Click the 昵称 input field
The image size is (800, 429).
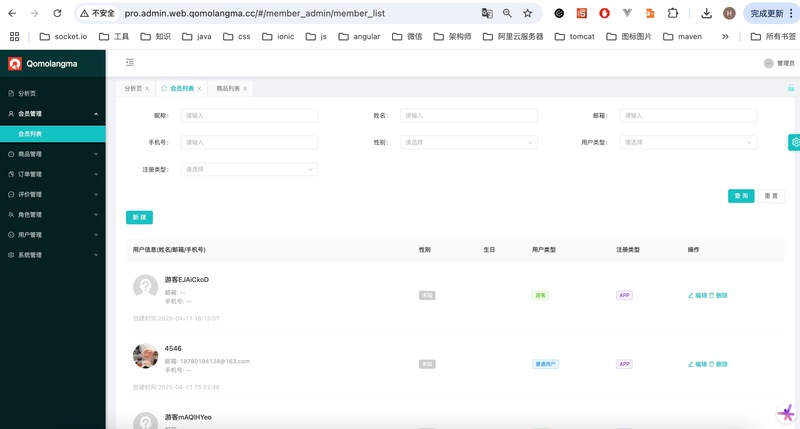249,115
